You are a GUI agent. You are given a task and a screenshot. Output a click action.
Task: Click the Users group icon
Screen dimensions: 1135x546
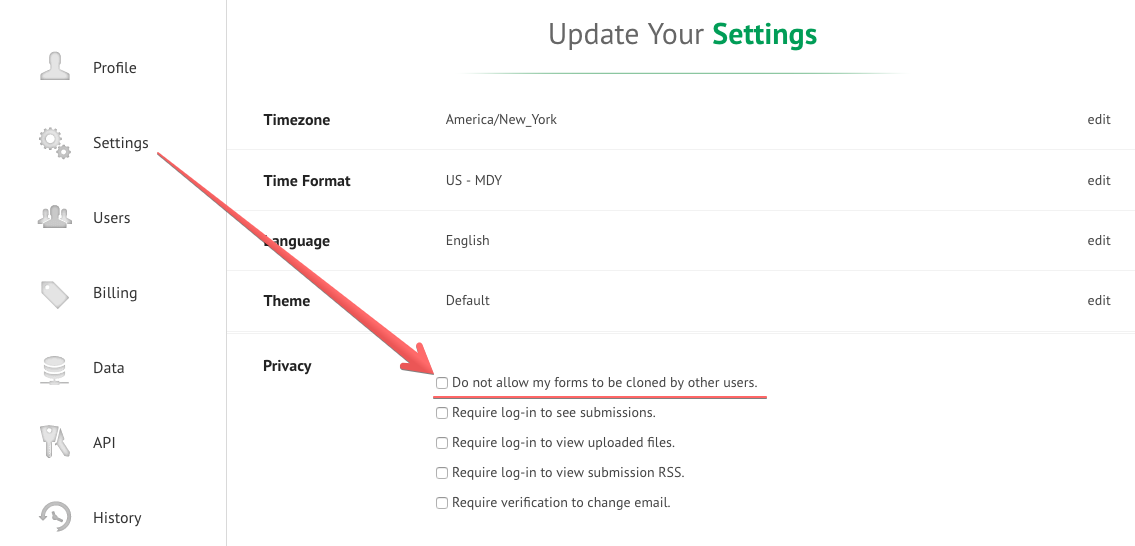click(x=54, y=217)
